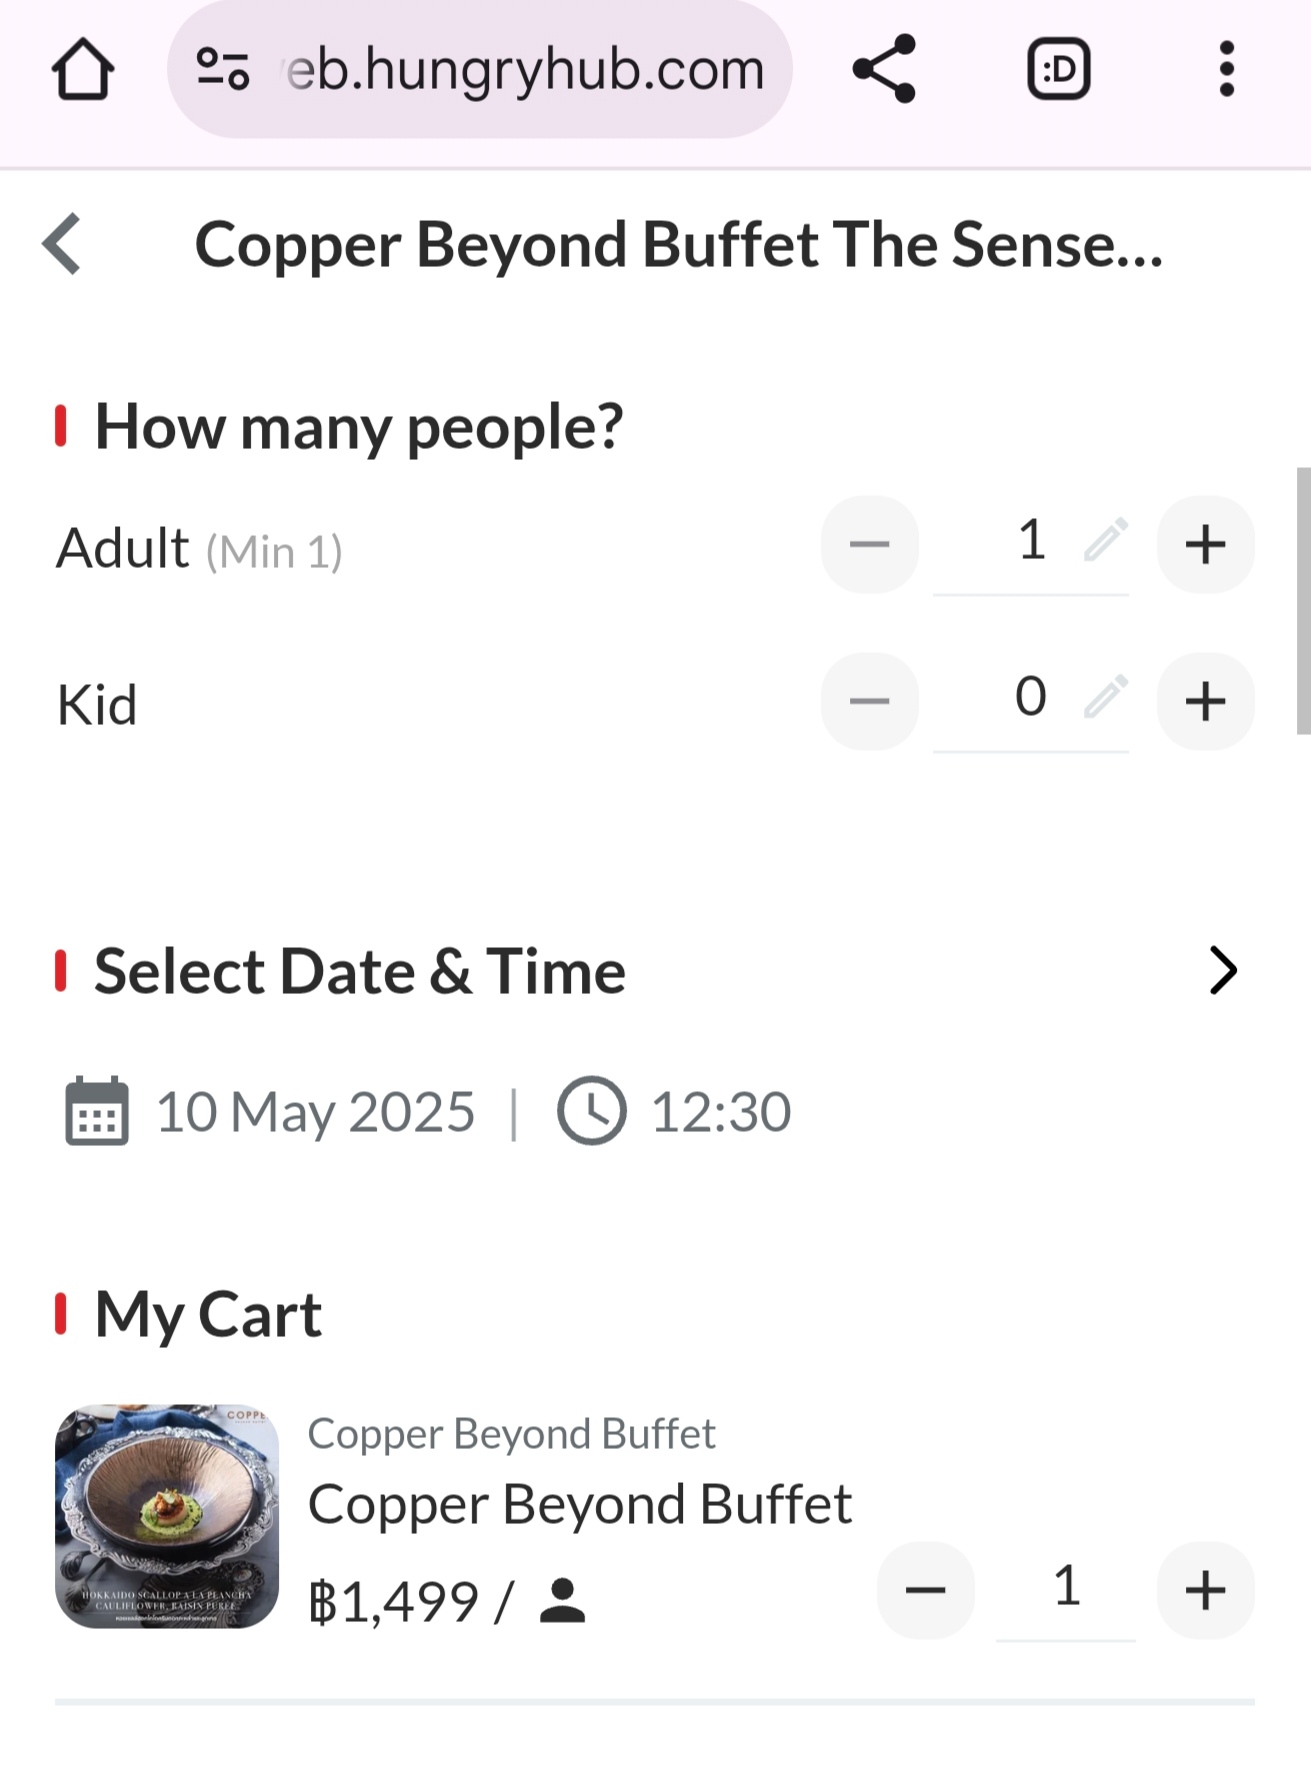Decrease kid count with minus button
This screenshot has height=1780, width=1311.
pos(870,701)
